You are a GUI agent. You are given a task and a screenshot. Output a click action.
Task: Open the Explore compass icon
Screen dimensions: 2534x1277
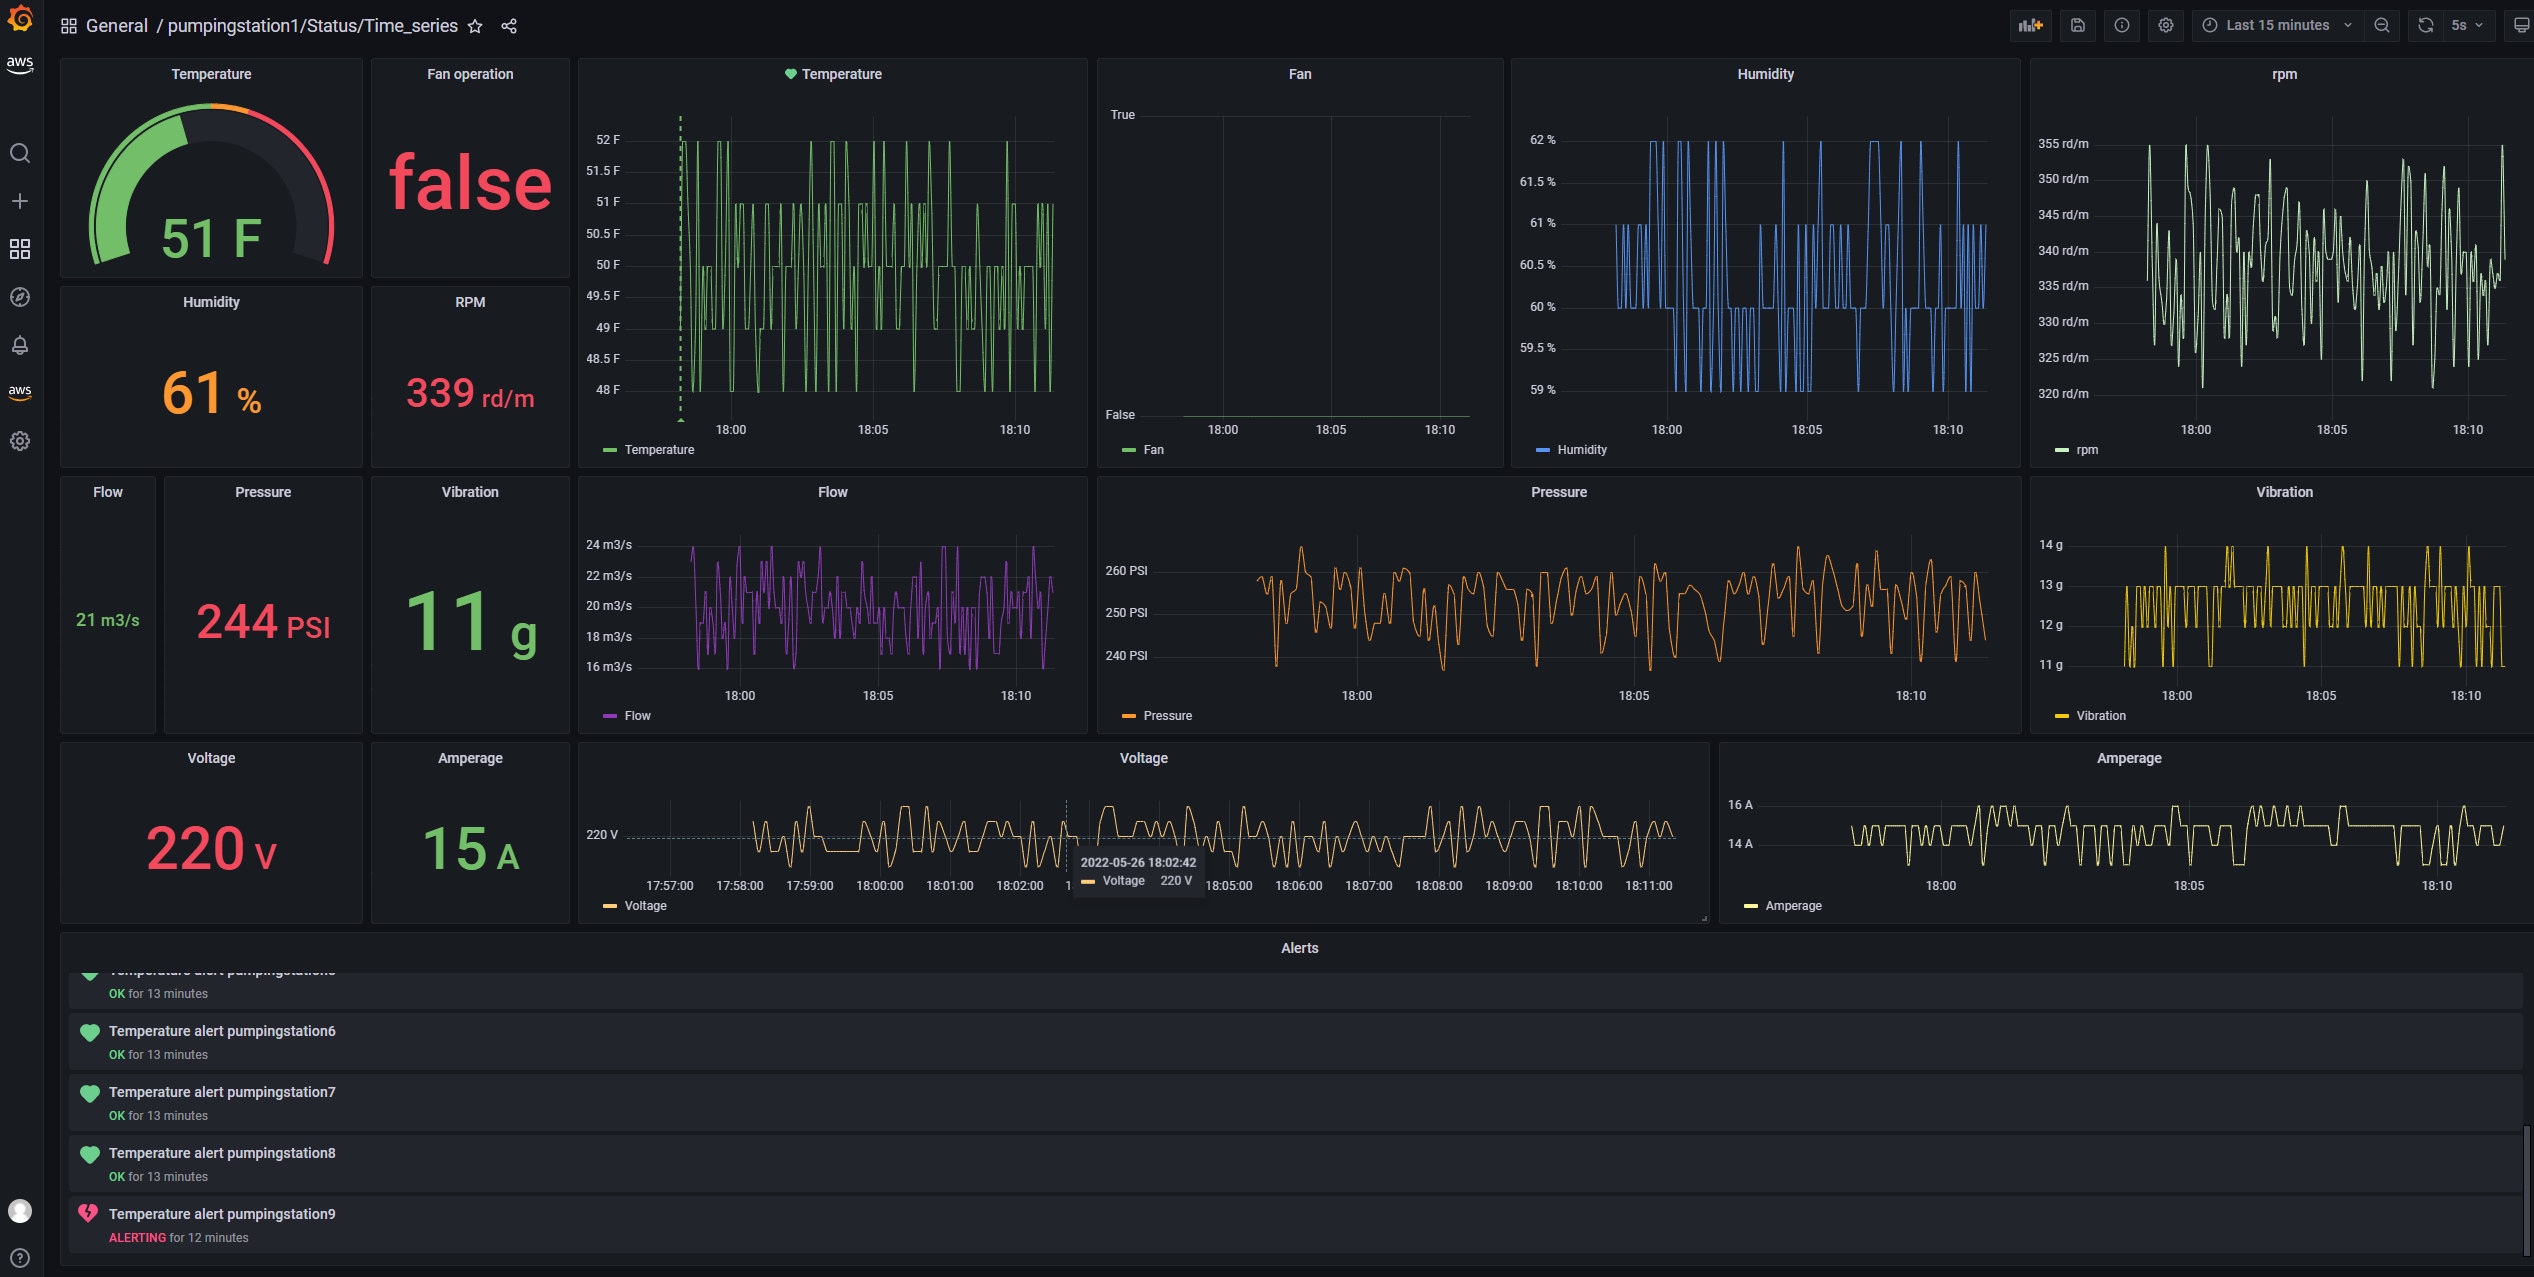20,297
